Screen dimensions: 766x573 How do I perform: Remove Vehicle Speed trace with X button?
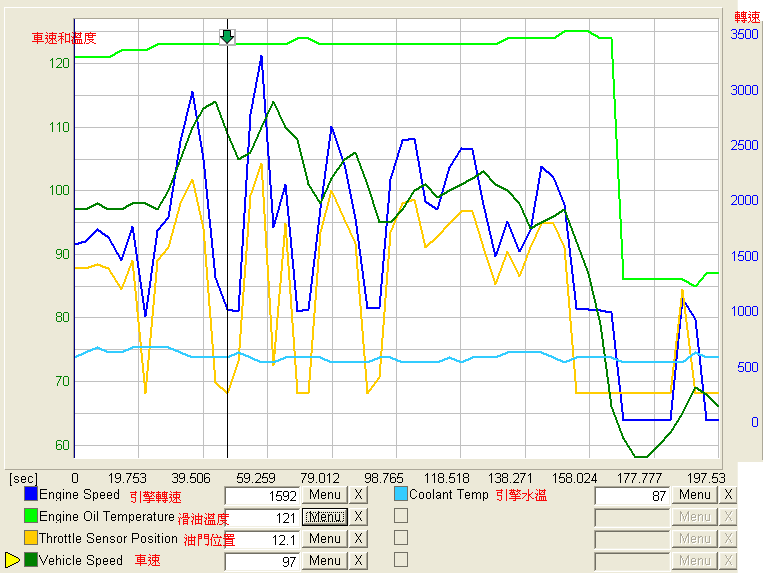358,561
